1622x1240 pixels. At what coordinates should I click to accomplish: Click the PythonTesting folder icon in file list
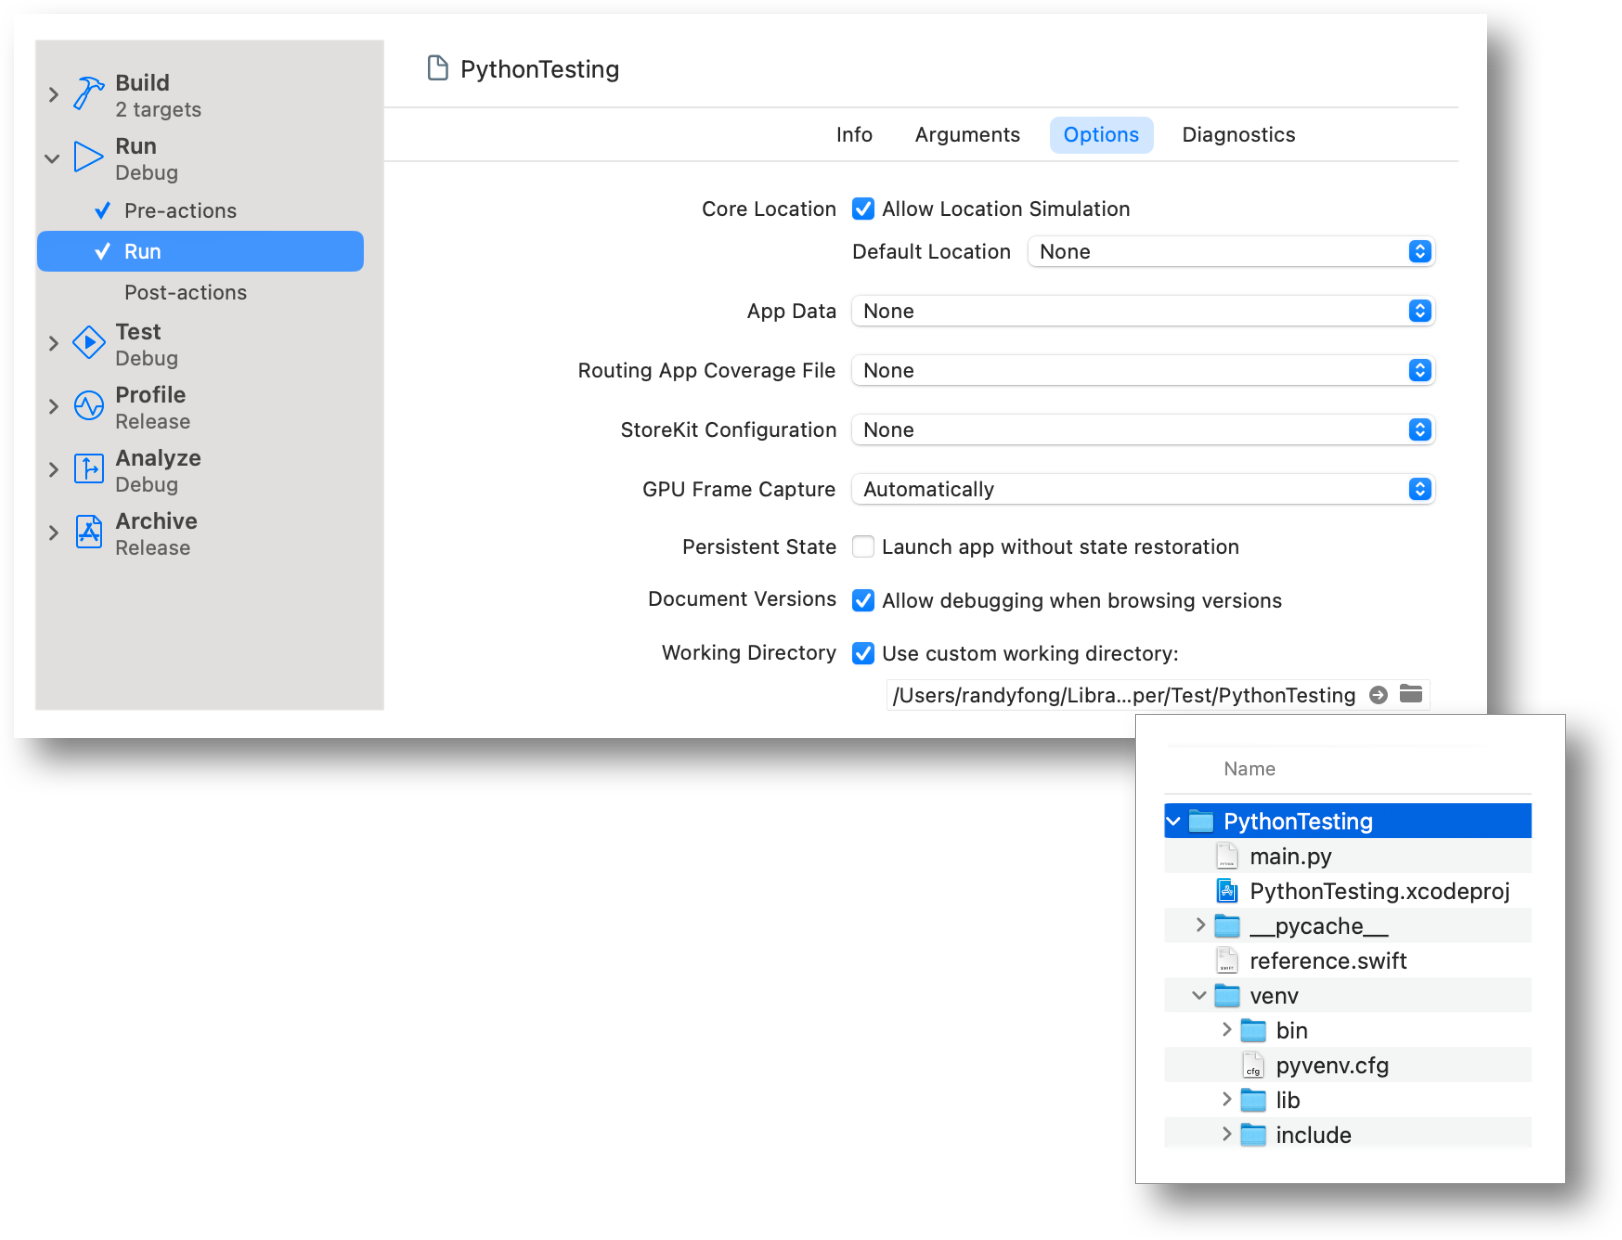pyautogui.click(x=1200, y=822)
